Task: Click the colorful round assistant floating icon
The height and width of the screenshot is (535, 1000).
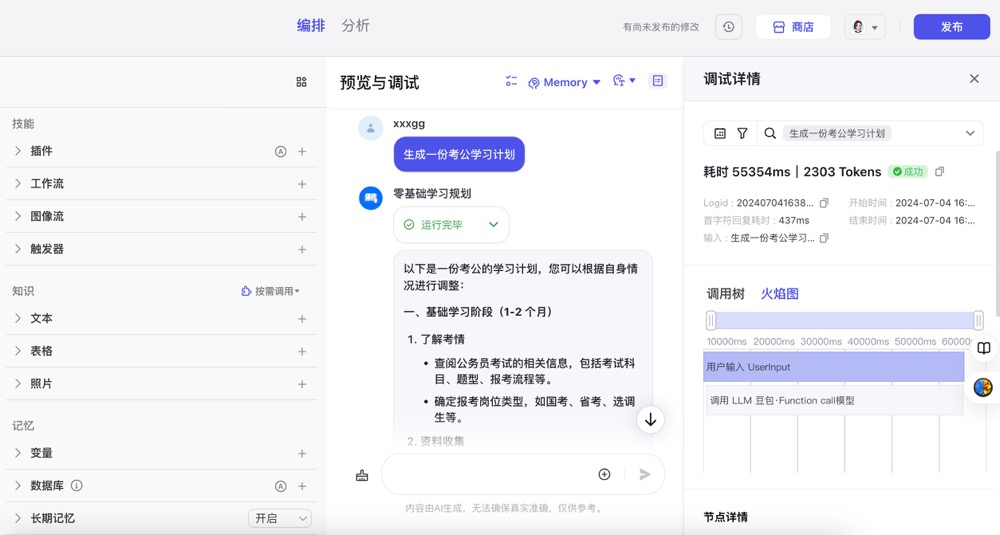Action: click(983, 387)
